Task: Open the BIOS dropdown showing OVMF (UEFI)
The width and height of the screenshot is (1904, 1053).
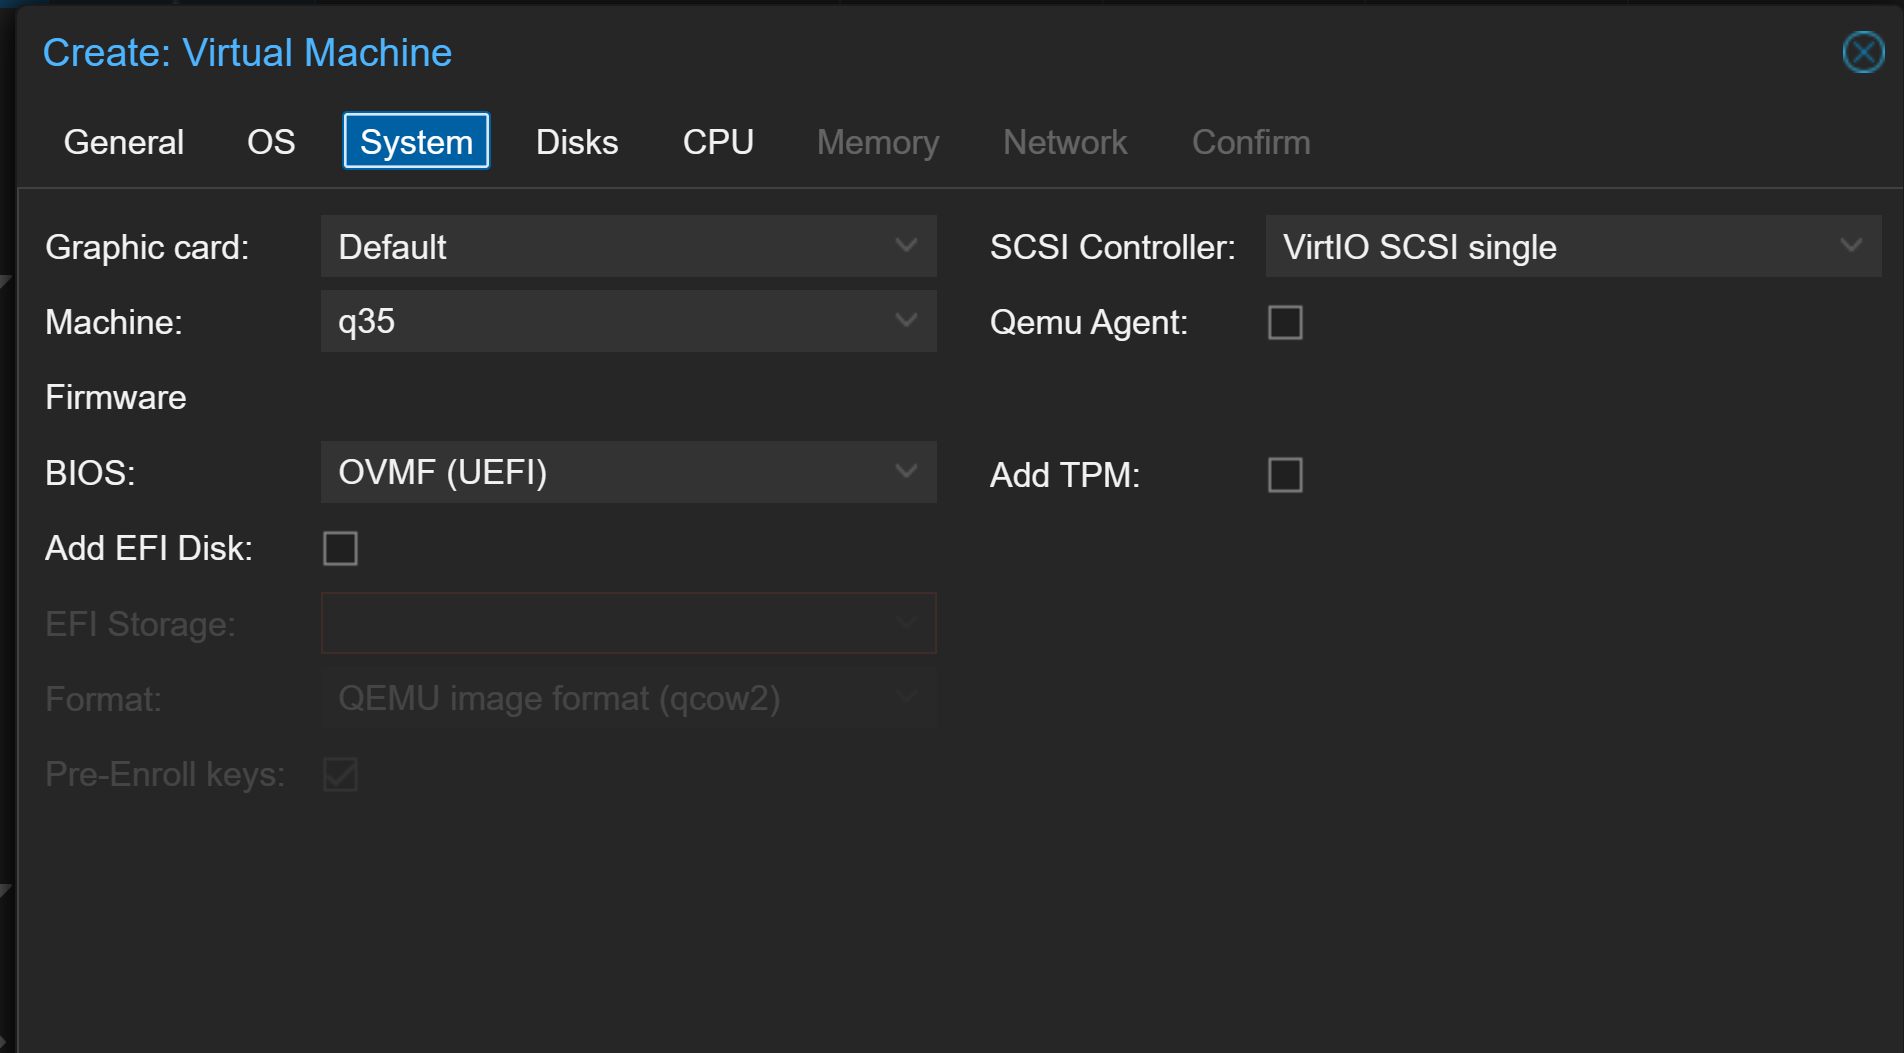Action: (628, 472)
